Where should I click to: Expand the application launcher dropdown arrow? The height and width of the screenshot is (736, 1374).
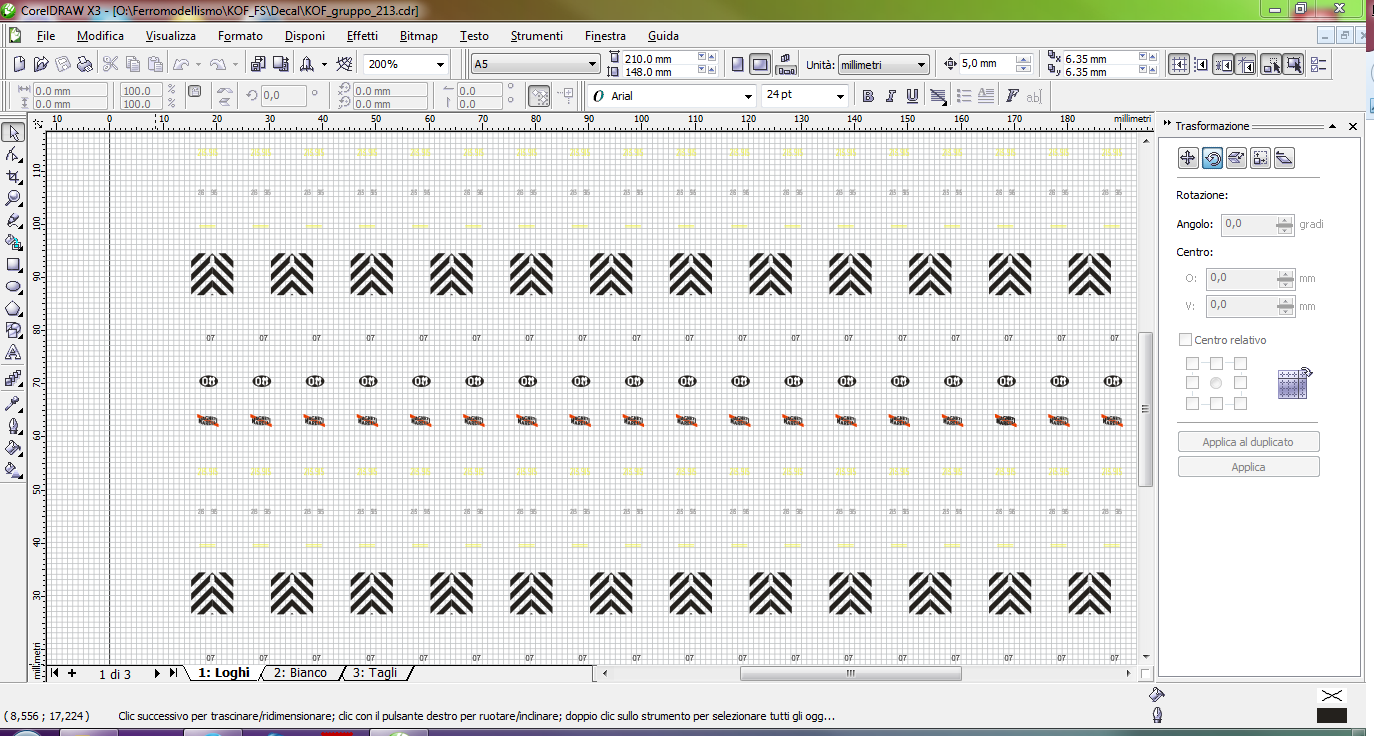tap(324, 64)
